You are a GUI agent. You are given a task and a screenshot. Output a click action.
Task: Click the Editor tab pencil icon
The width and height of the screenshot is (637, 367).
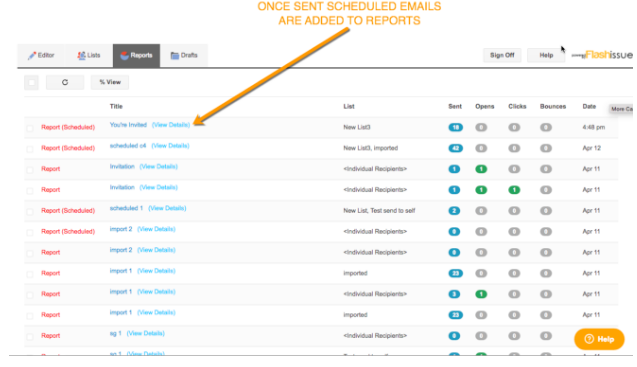point(32,55)
